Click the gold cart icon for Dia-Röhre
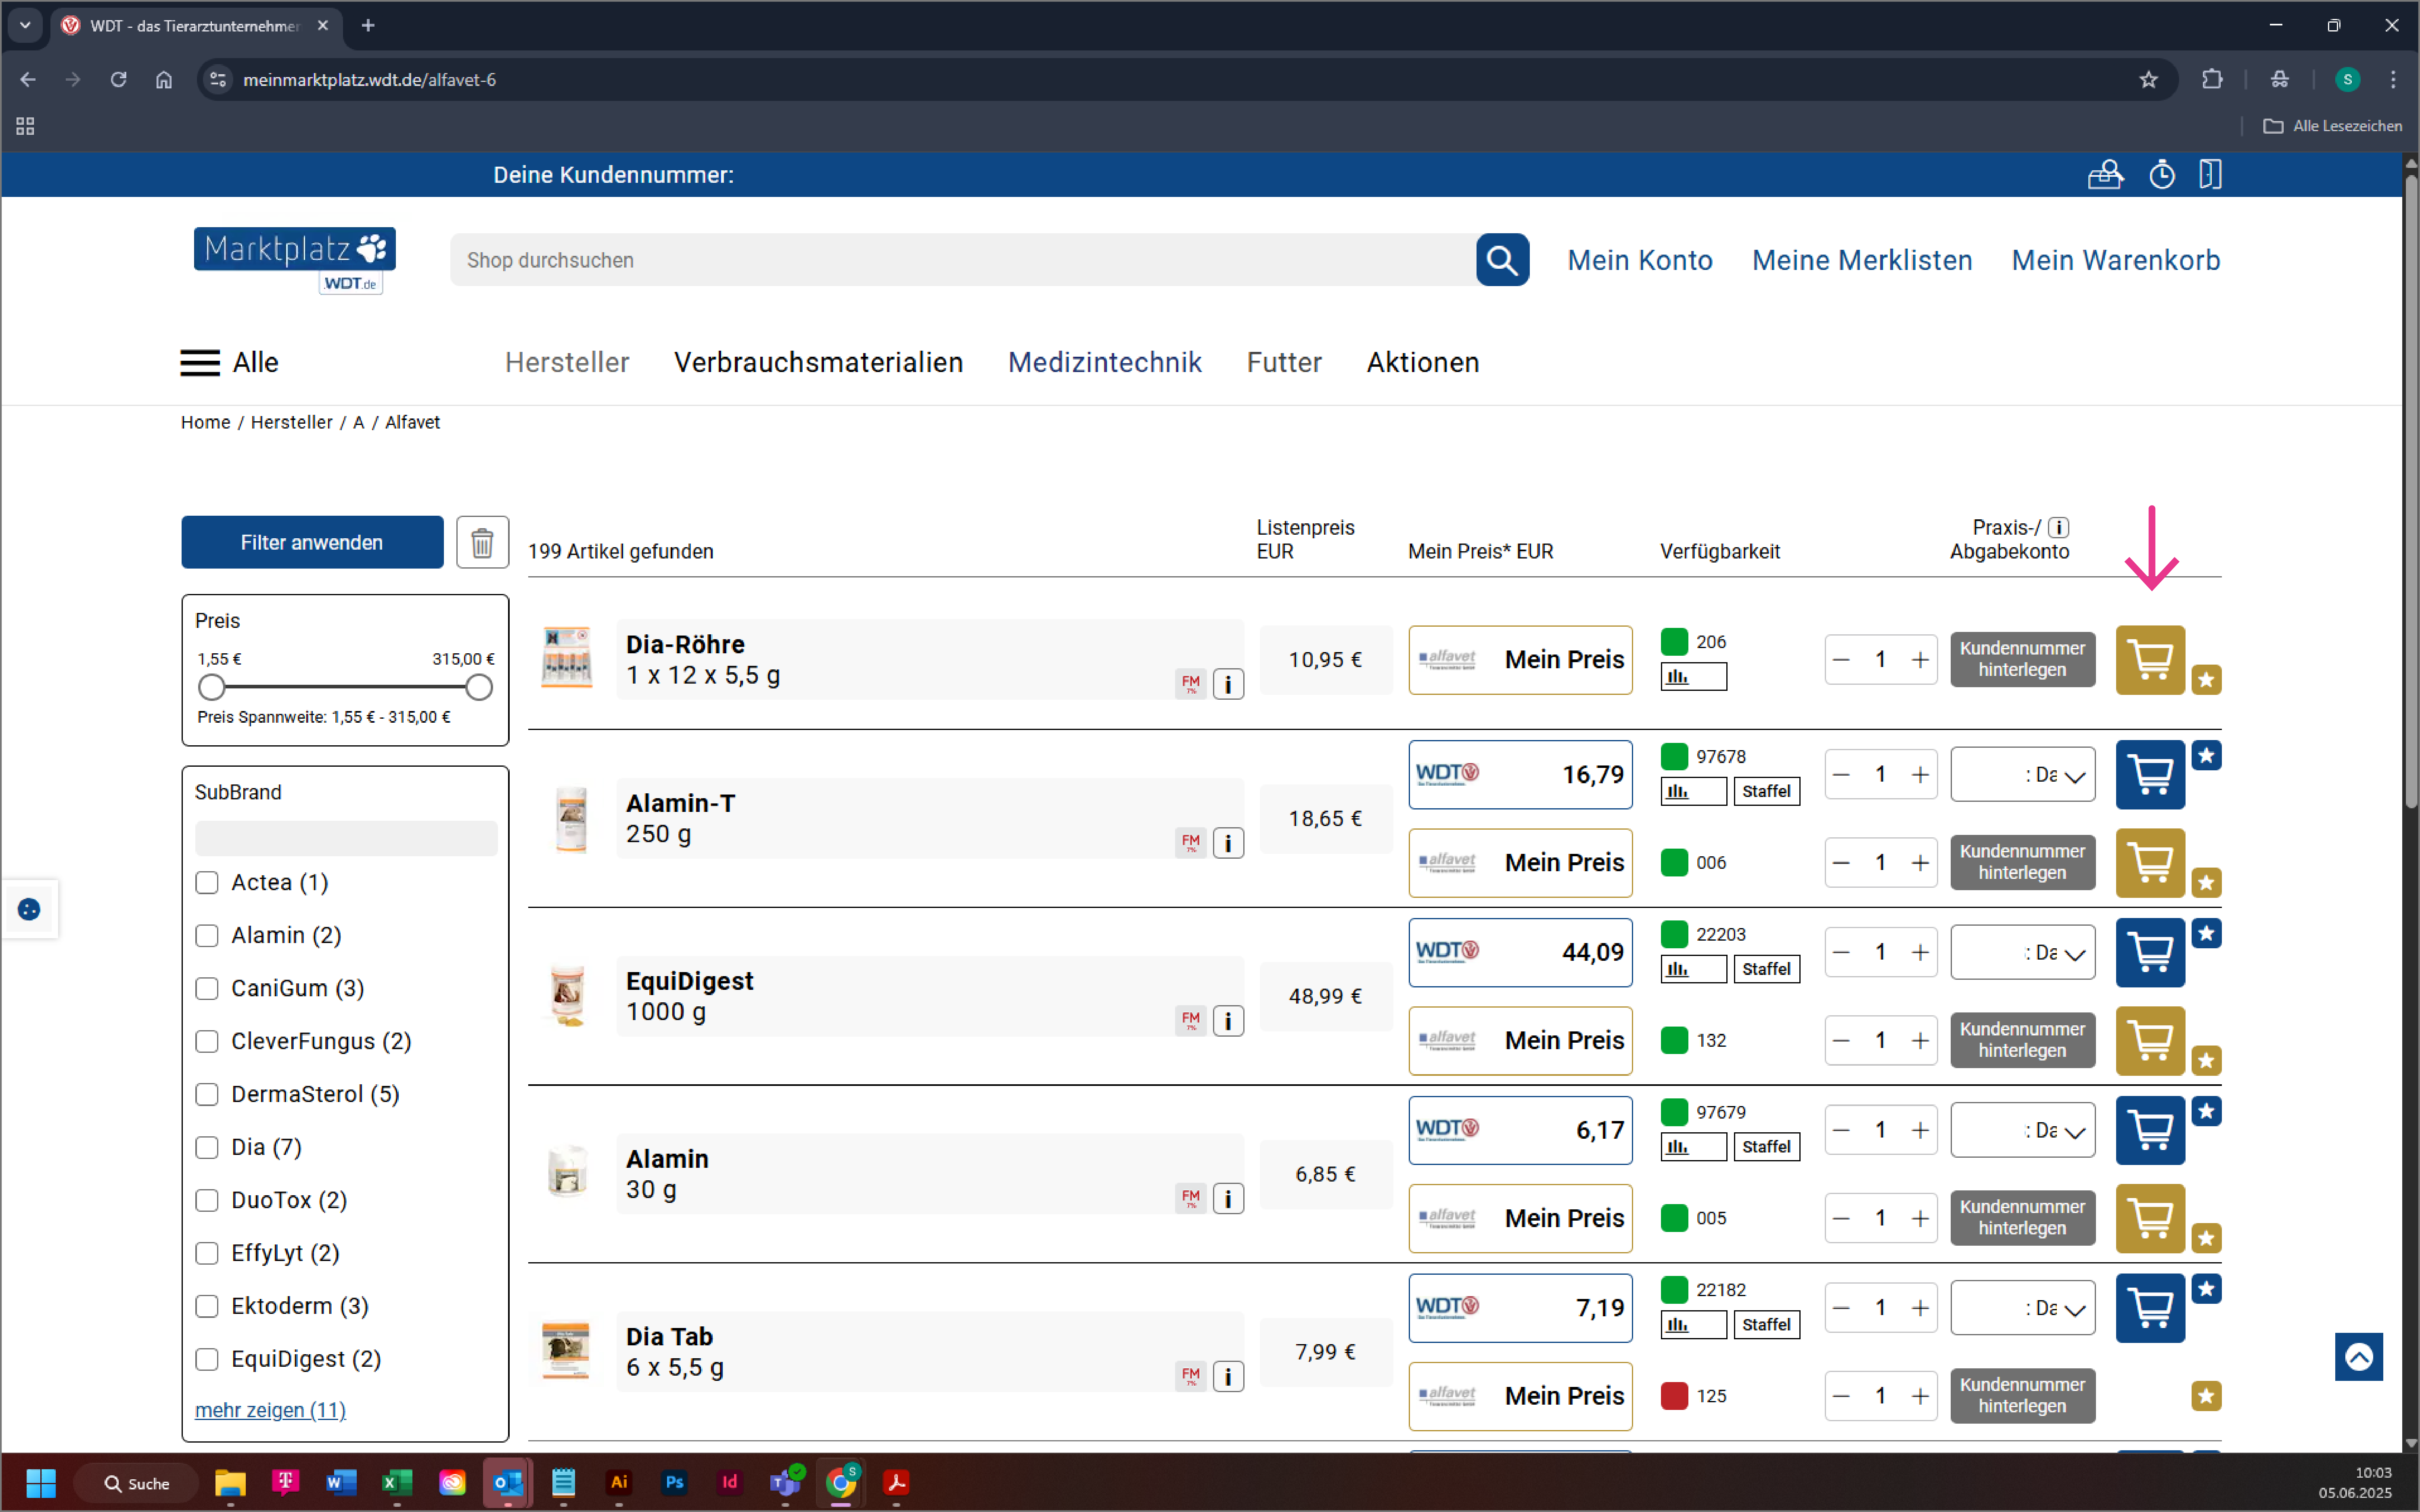 pyautogui.click(x=2150, y=660)
